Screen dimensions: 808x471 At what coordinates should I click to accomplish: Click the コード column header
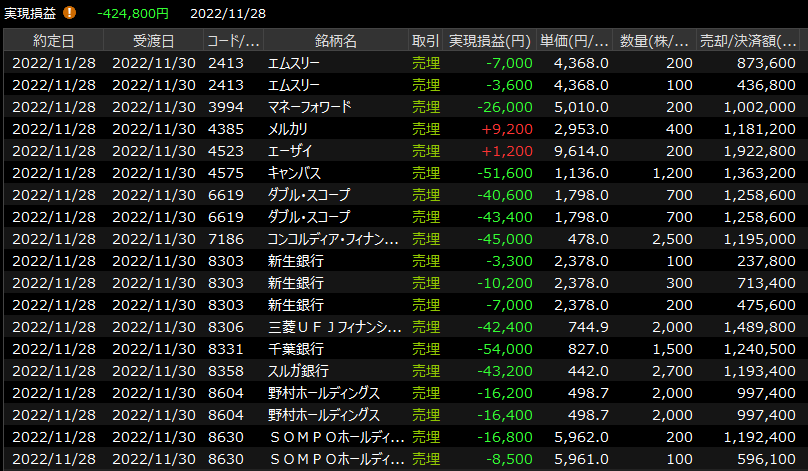tap(232, 41)
